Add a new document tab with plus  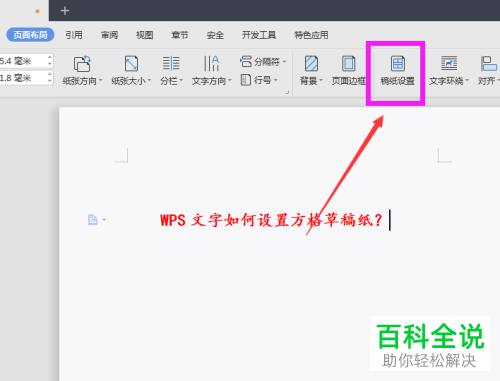tap(65, 11)
